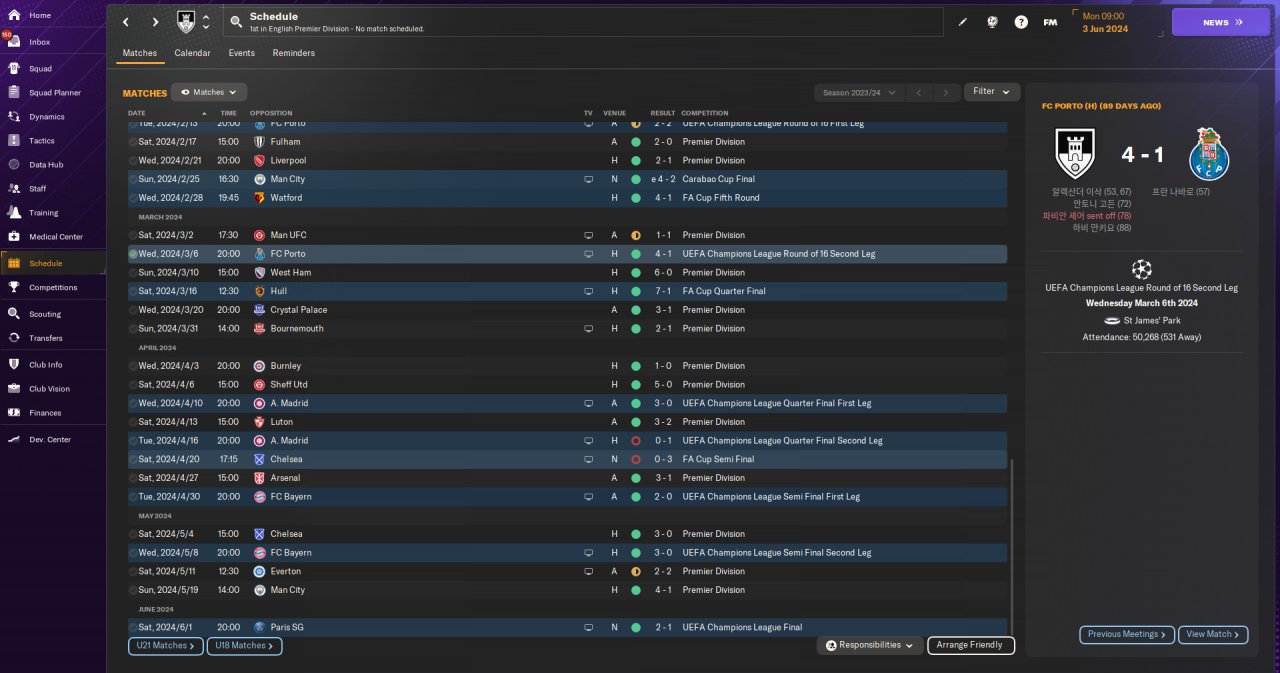Open Dev. Center sidebar icon

click(14, 440)
